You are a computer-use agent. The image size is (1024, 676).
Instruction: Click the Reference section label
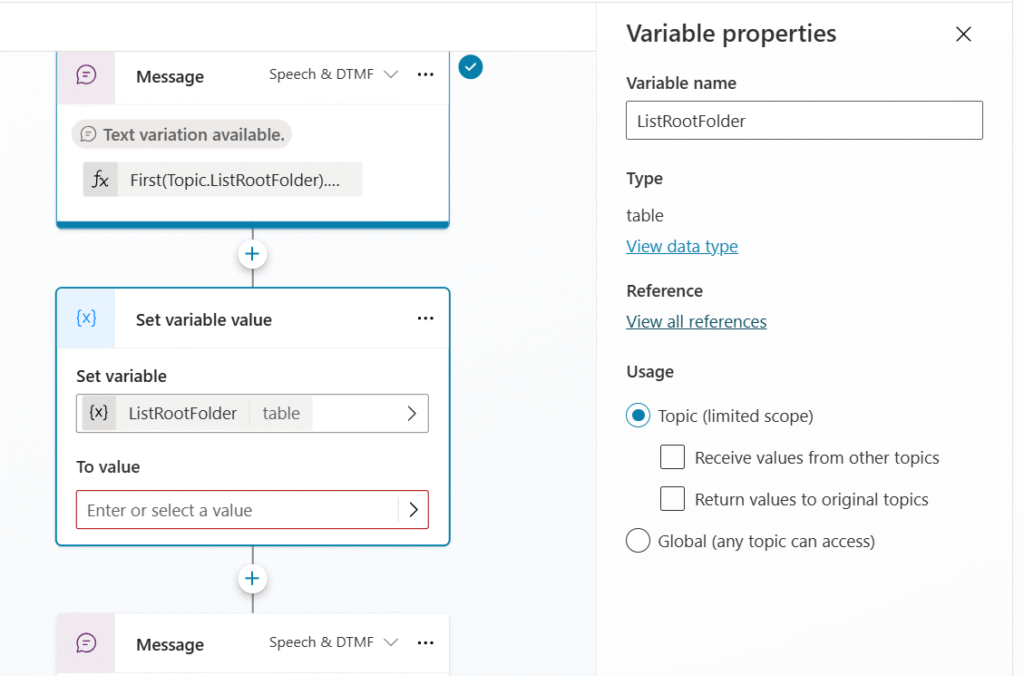[x=664, y=291]
